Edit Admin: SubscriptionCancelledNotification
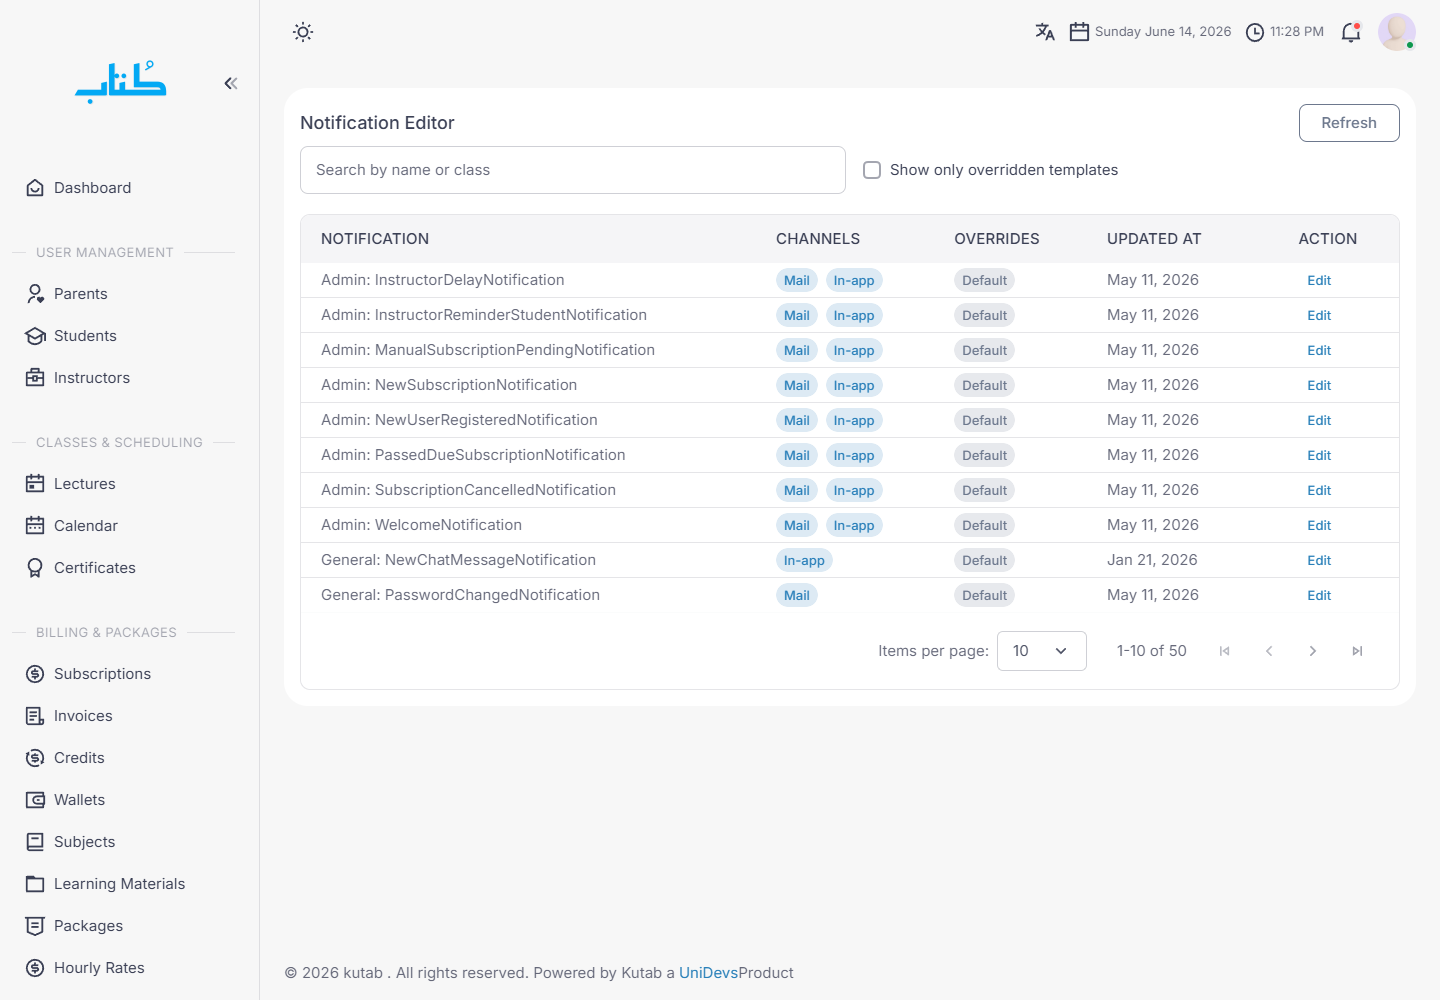Viewport: 1440px width, 1000px height. (1319, 491)
